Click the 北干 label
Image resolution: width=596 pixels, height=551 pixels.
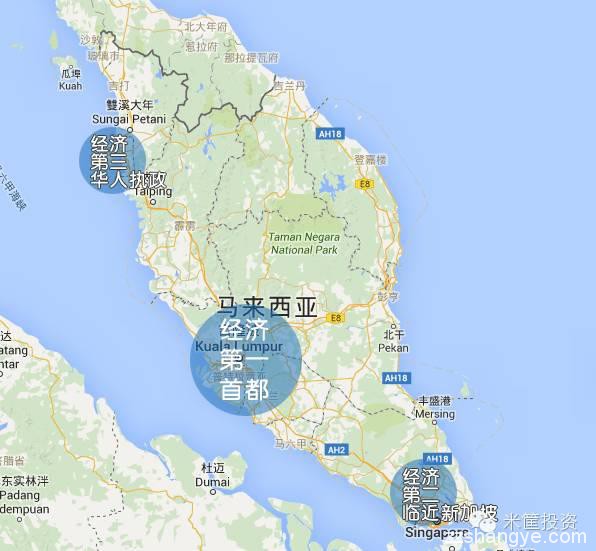(394, 334)
